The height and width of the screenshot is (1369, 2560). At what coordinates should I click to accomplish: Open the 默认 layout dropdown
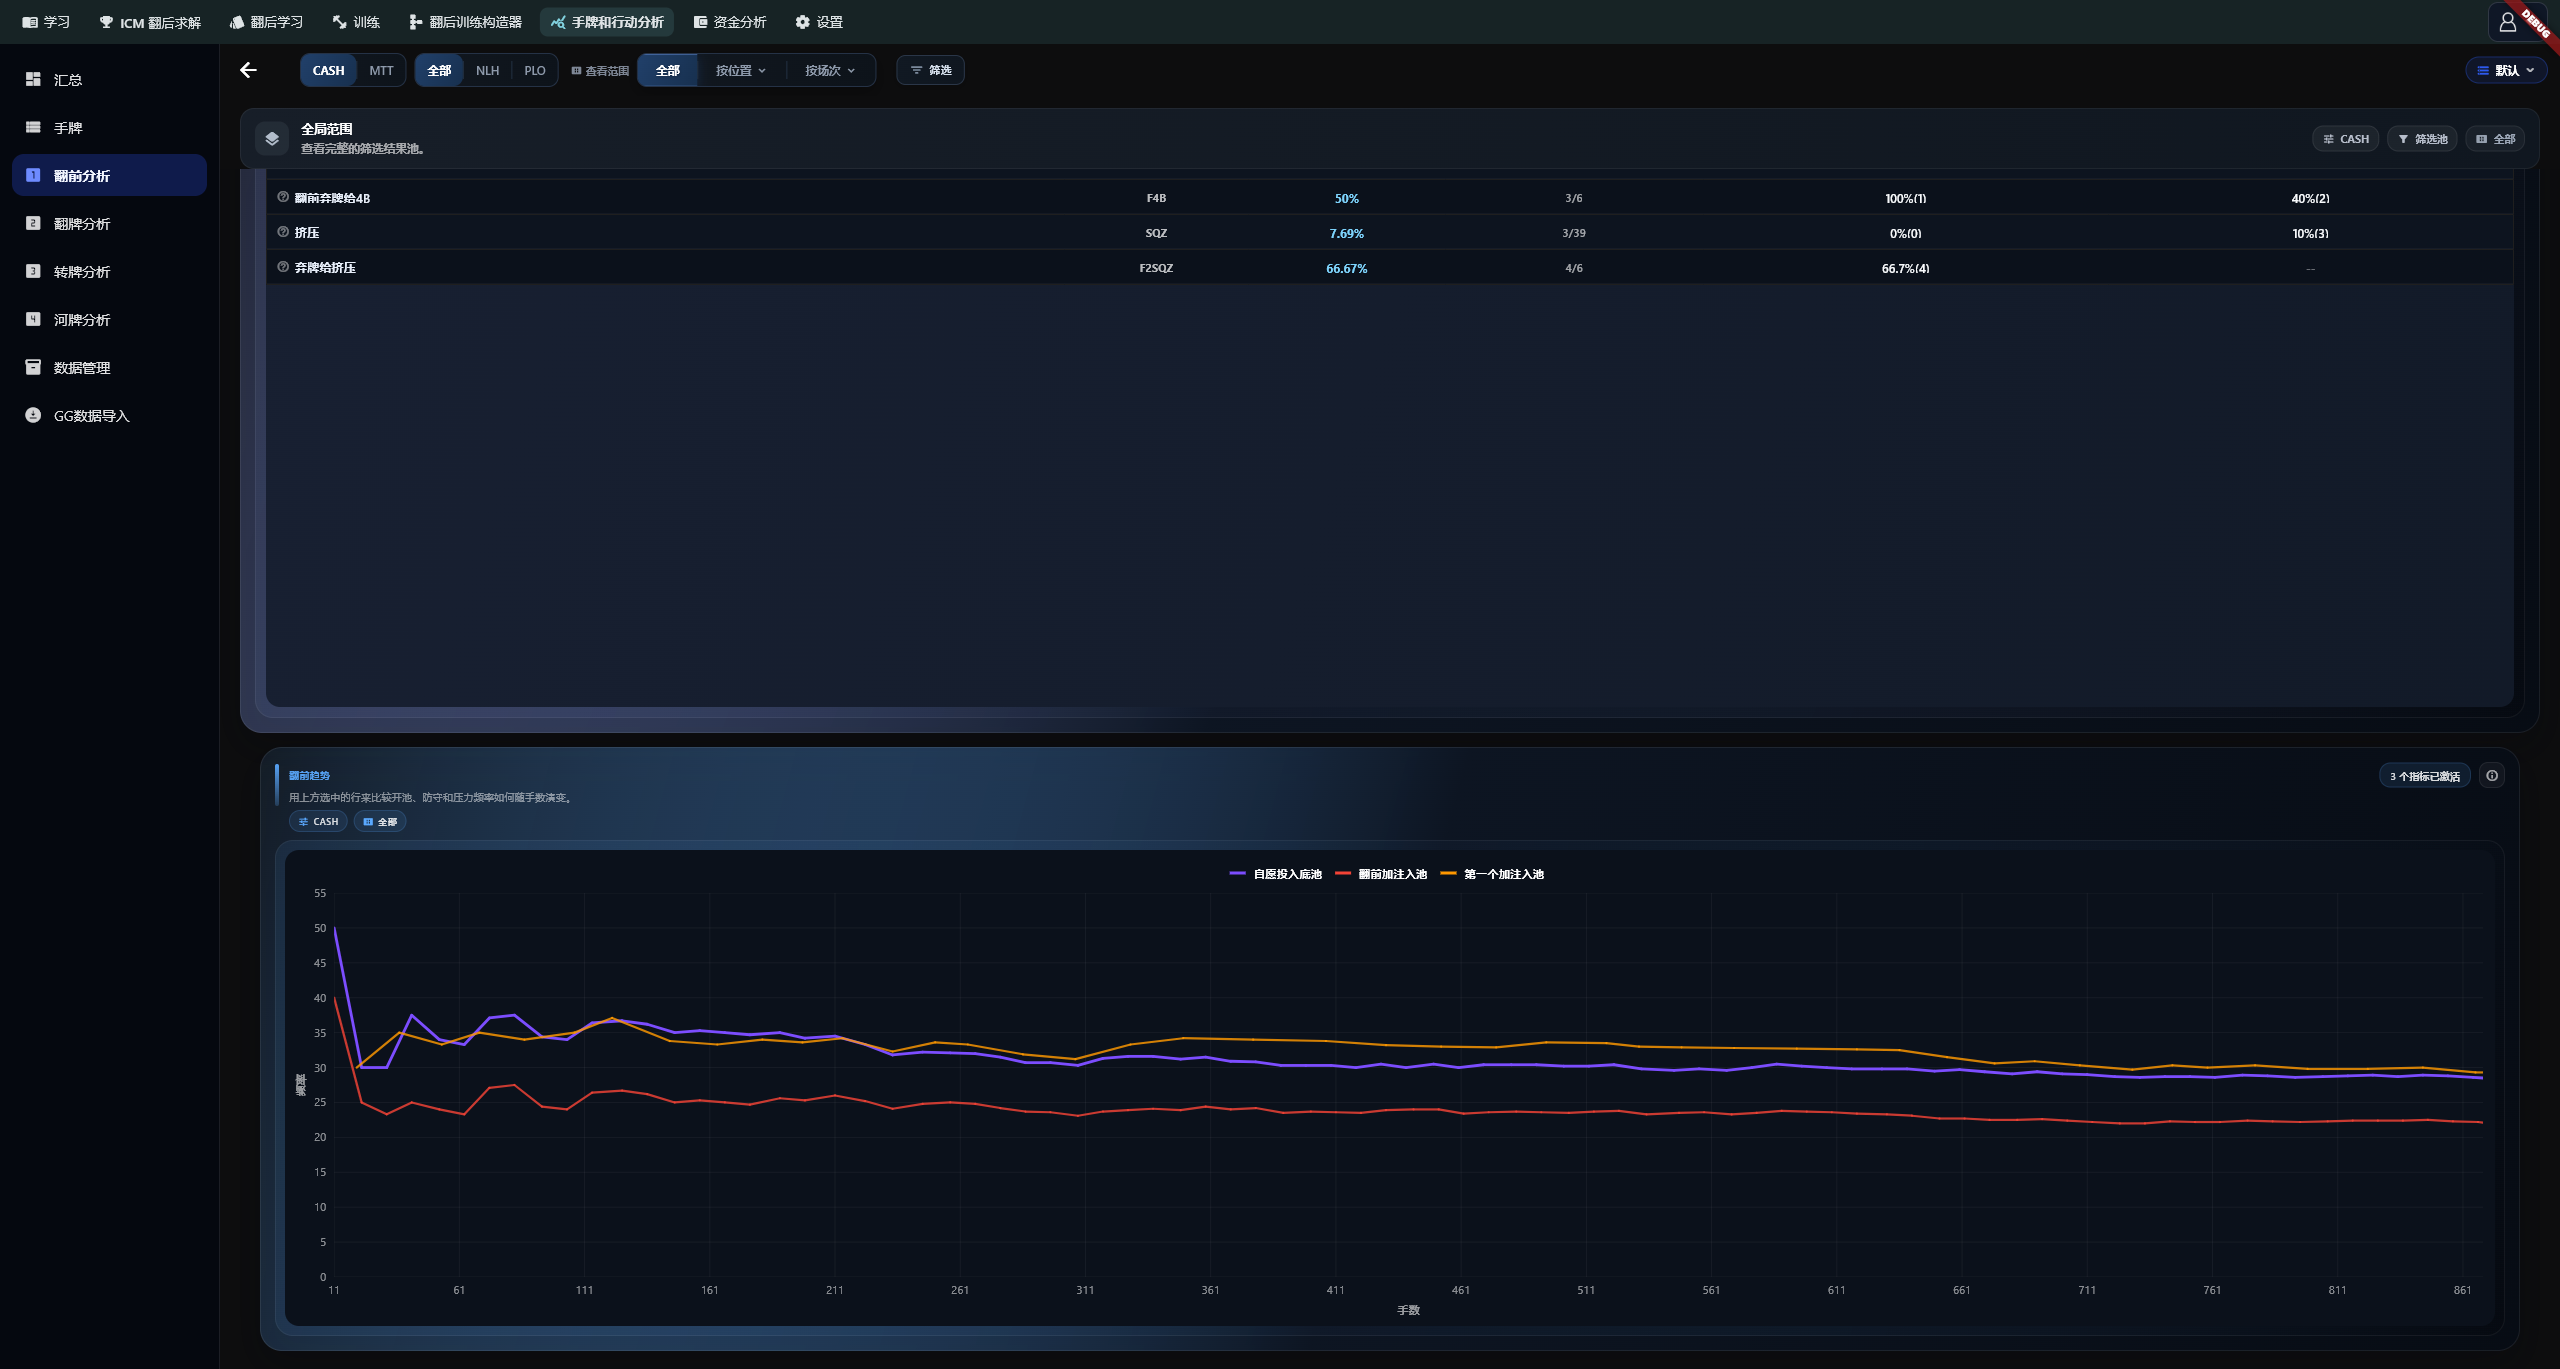click(x=2505, y=70)
